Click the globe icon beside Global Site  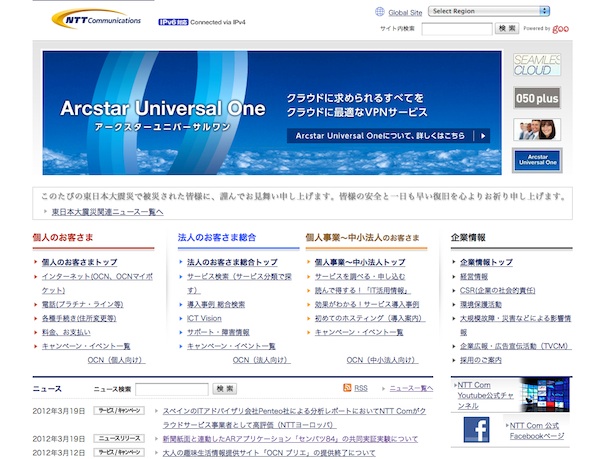pyautogui.click(x=379, y=12)
